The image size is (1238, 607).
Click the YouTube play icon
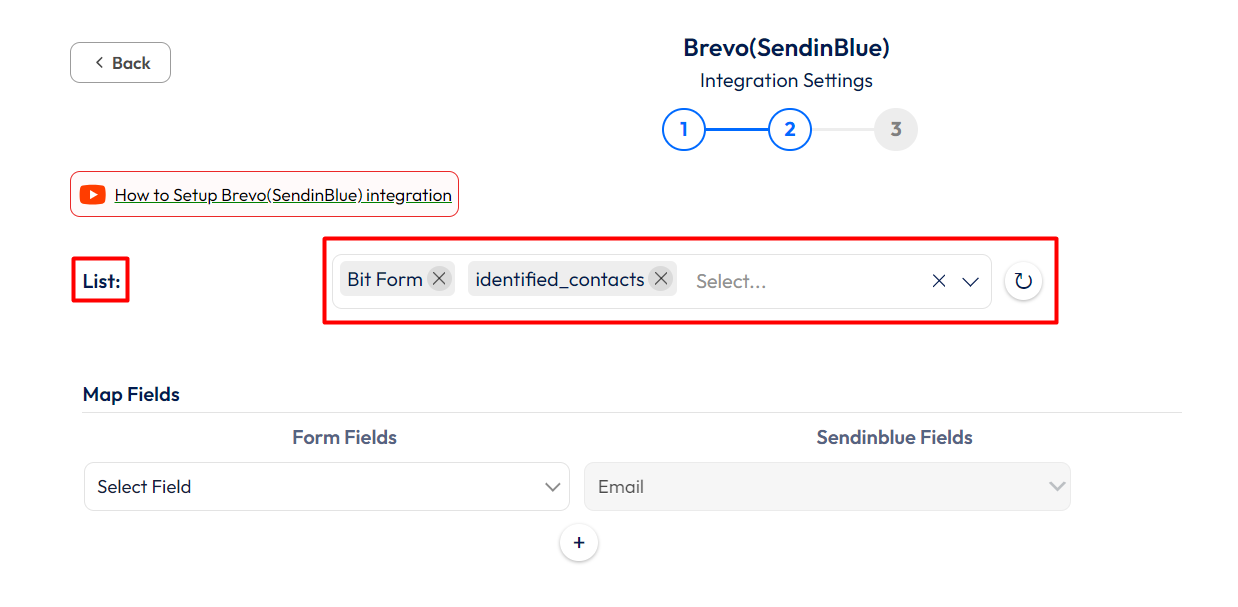coord(93,195)
